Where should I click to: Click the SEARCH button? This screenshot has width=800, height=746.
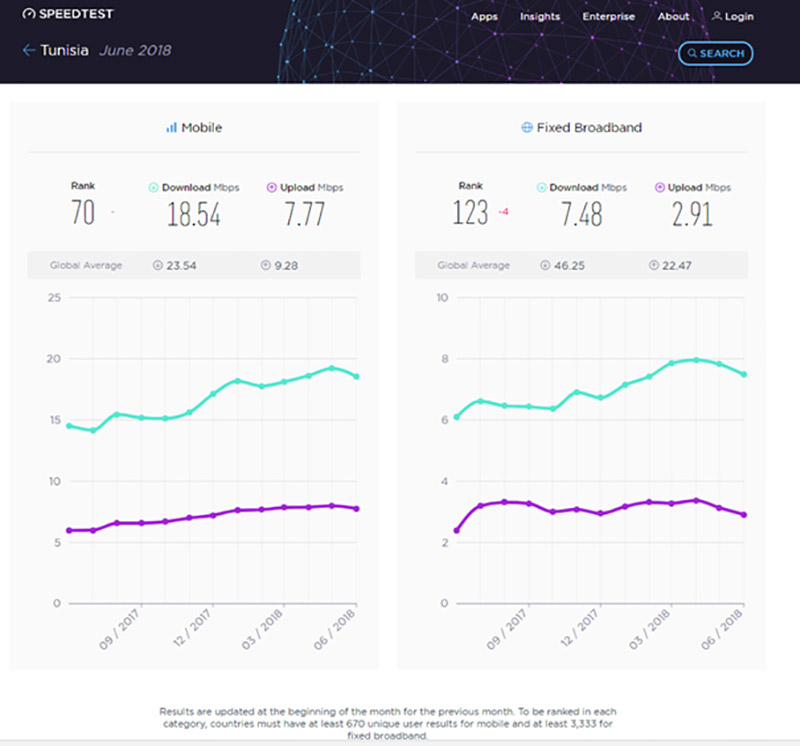(x=715, y=54)
